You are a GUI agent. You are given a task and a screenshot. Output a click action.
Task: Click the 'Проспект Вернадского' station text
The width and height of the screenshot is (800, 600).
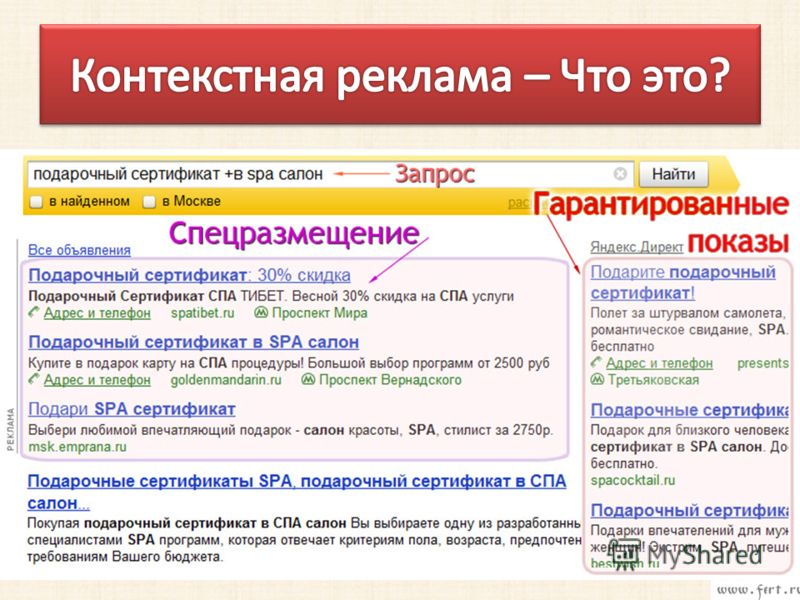point(390,380)
